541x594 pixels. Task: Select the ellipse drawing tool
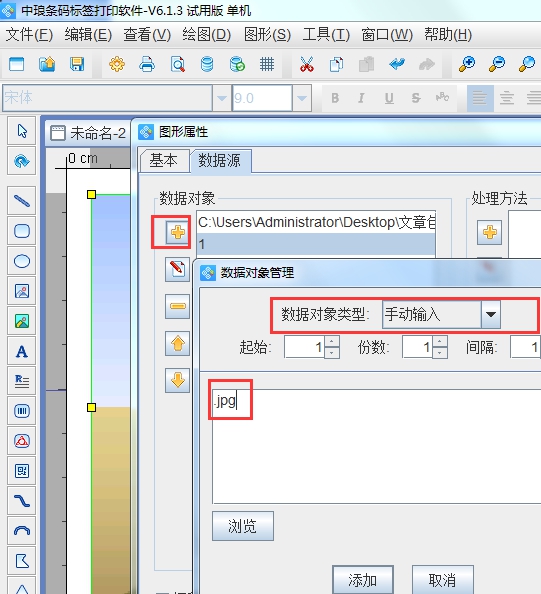click(x=22, y=261)
